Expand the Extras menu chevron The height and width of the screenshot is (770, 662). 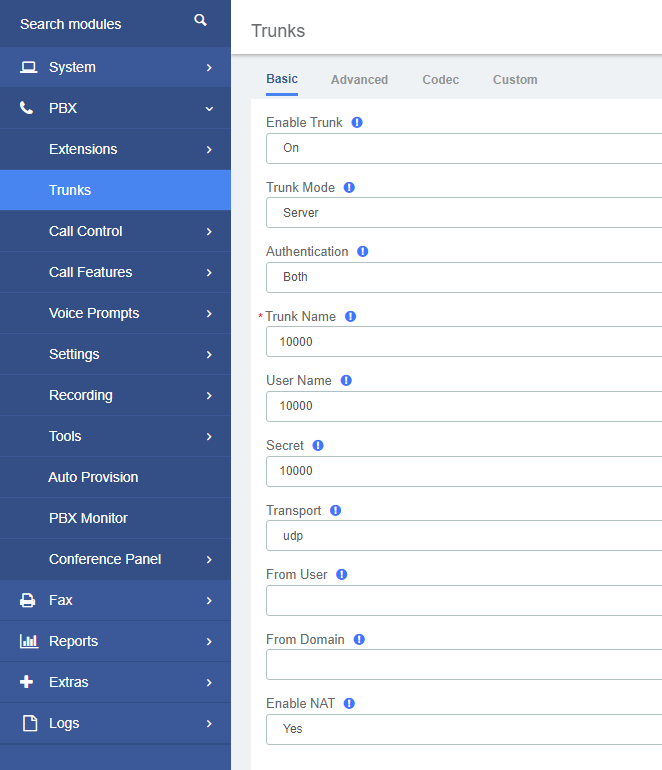[x=209, y=683]
